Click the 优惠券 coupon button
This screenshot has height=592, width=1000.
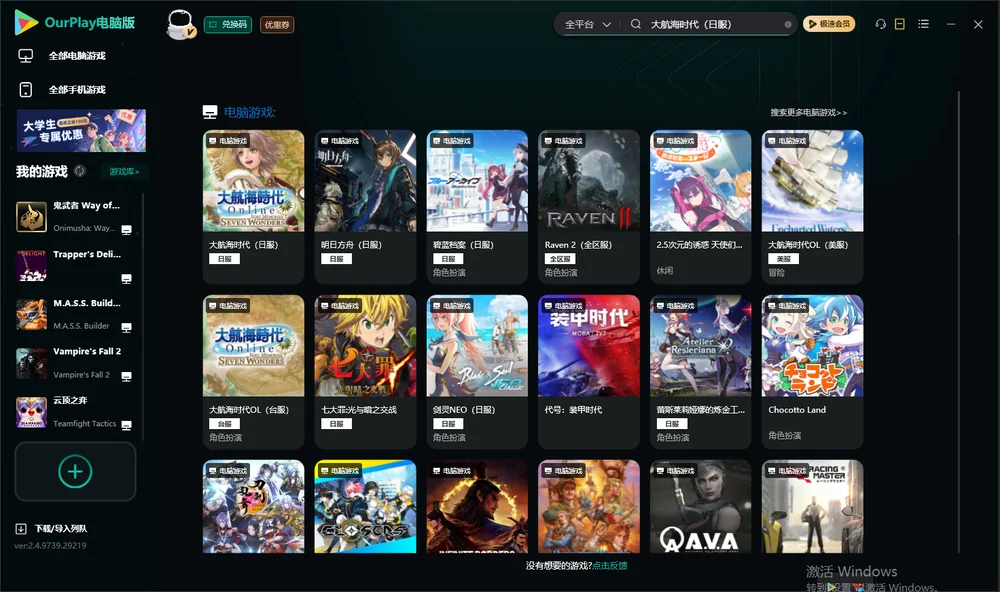click(x=277, y=24)
